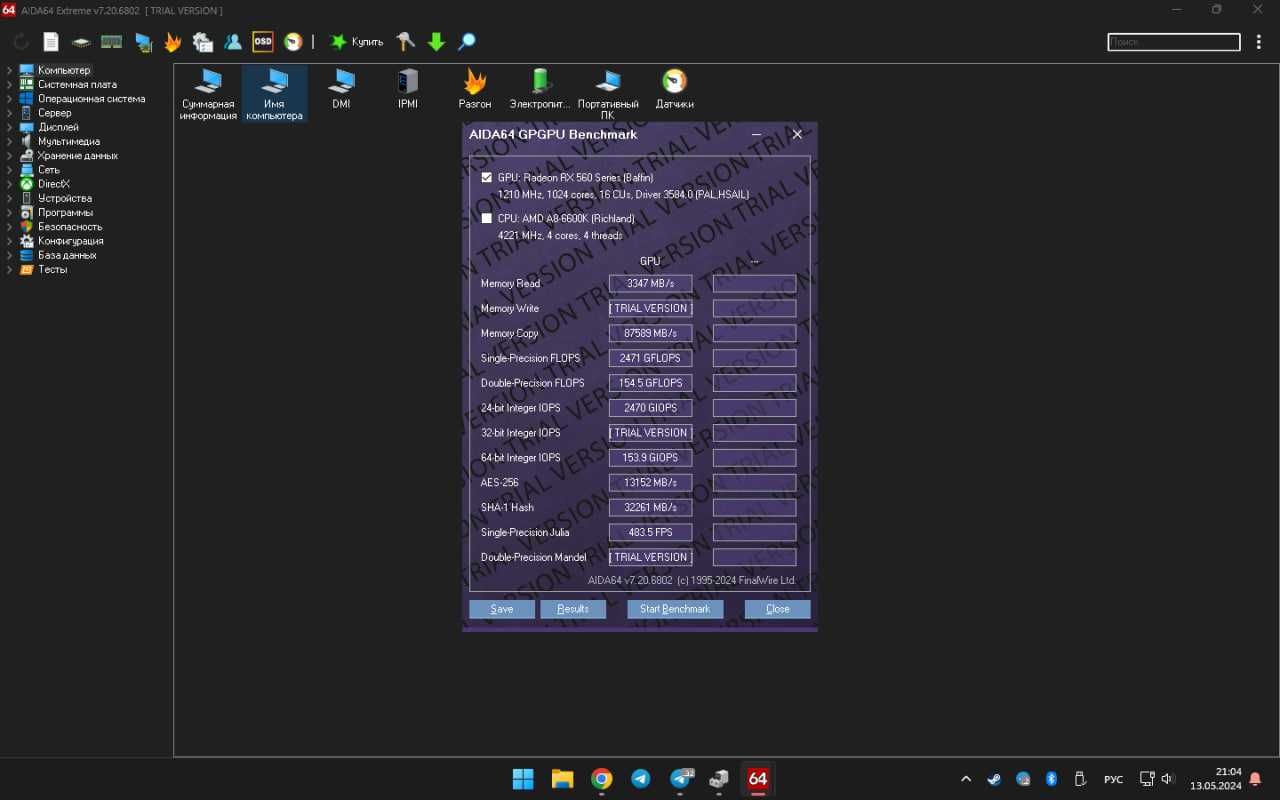
Task: Click the green star Купить button
Action: click(x=357, y=42)
